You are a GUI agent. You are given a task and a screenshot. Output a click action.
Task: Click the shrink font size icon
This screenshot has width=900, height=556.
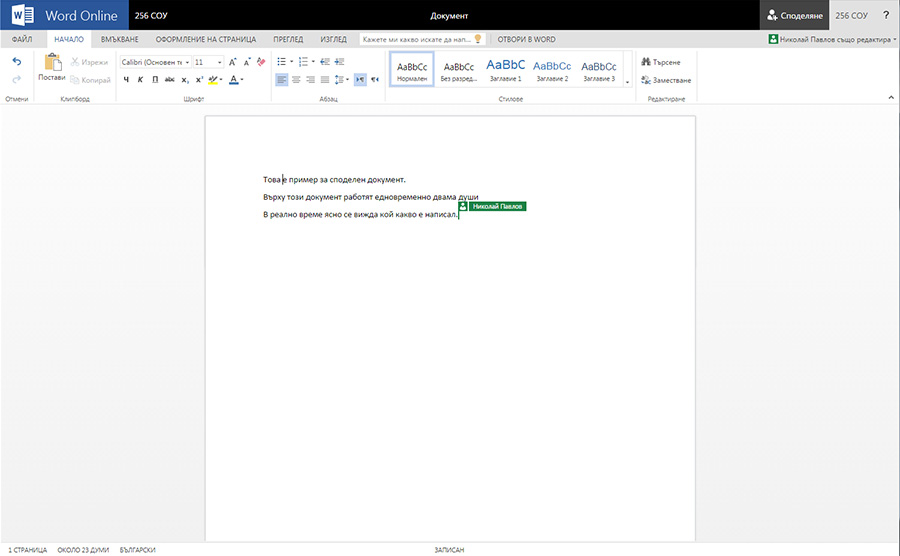click(247, 62)
